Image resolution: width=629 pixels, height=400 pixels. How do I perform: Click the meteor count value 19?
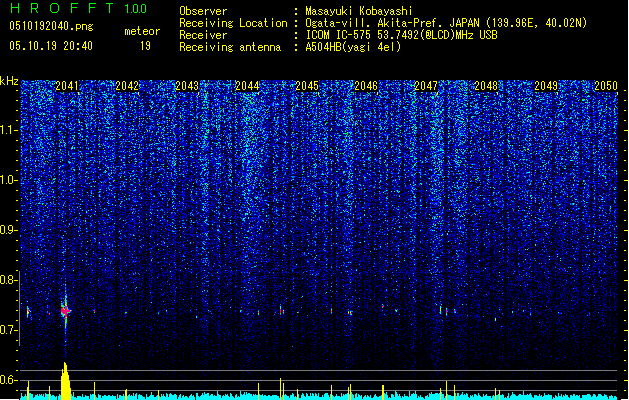click(x=145, y=46)
